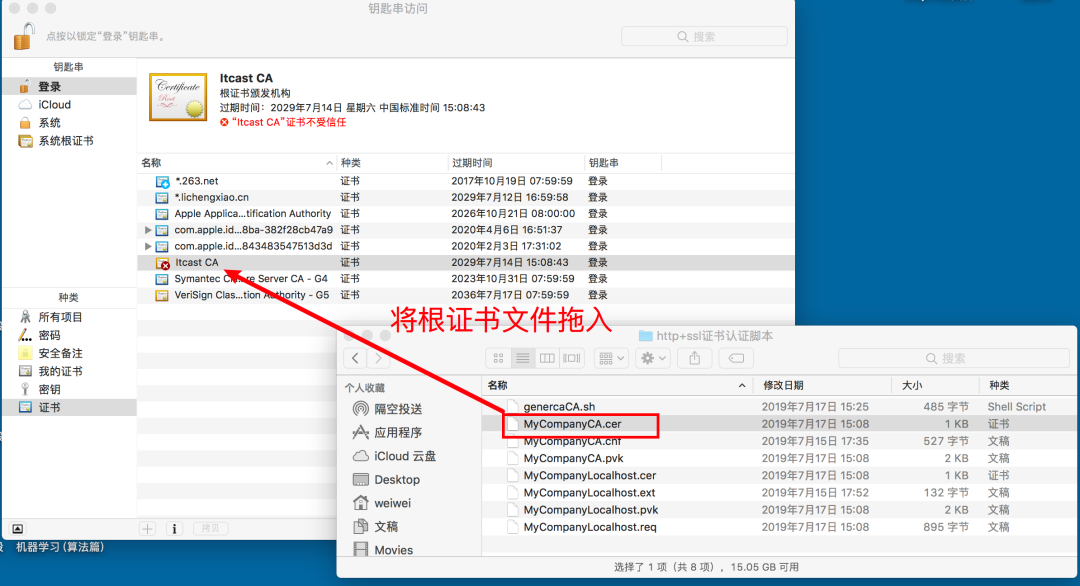Focus the Finder search field
This screenshot has width=1080, height=586.
(x=954, y=358)
